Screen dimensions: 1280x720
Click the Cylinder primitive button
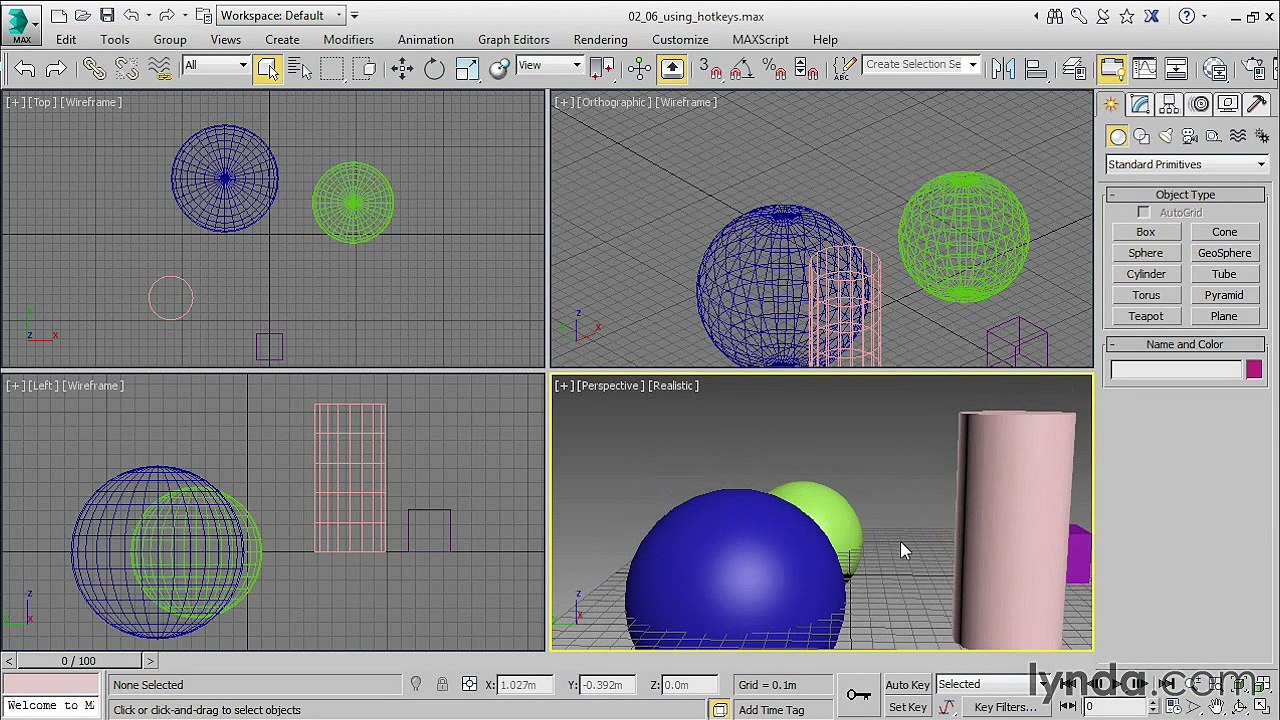pyautogui.click(x=1146, y=274)
